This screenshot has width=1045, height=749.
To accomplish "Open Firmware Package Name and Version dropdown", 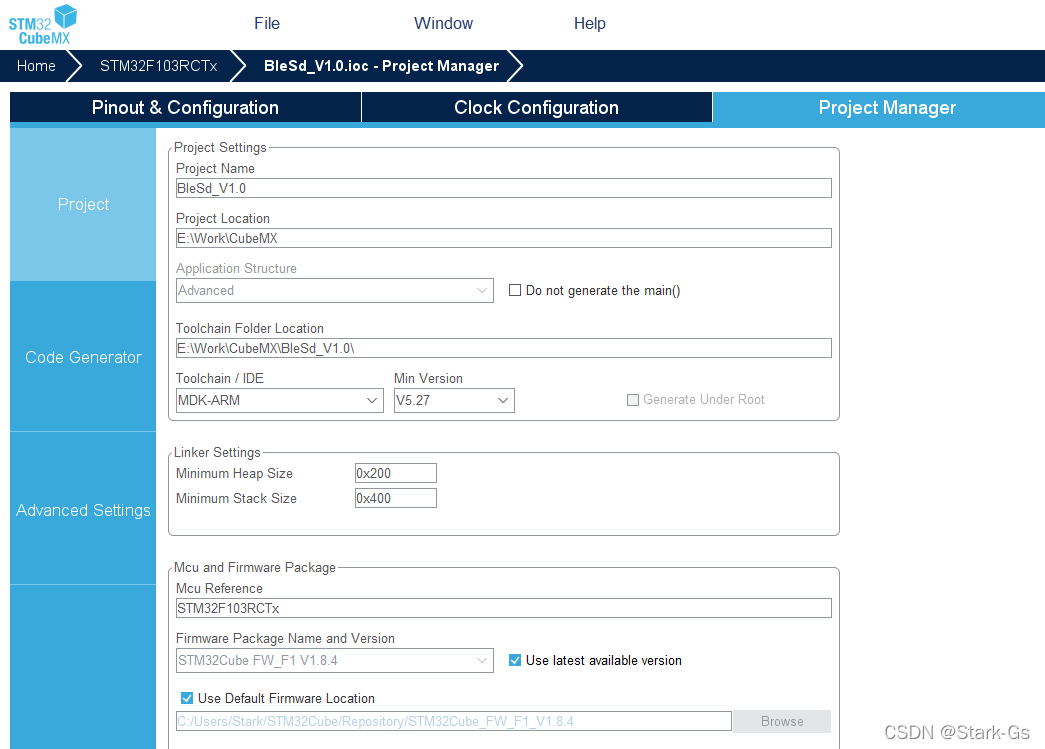I will 335,660.
